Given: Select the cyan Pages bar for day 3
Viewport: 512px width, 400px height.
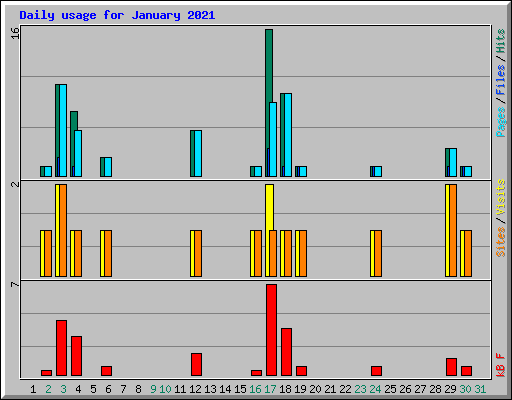Looking at the screenshot, I should (x=63, y=130).
